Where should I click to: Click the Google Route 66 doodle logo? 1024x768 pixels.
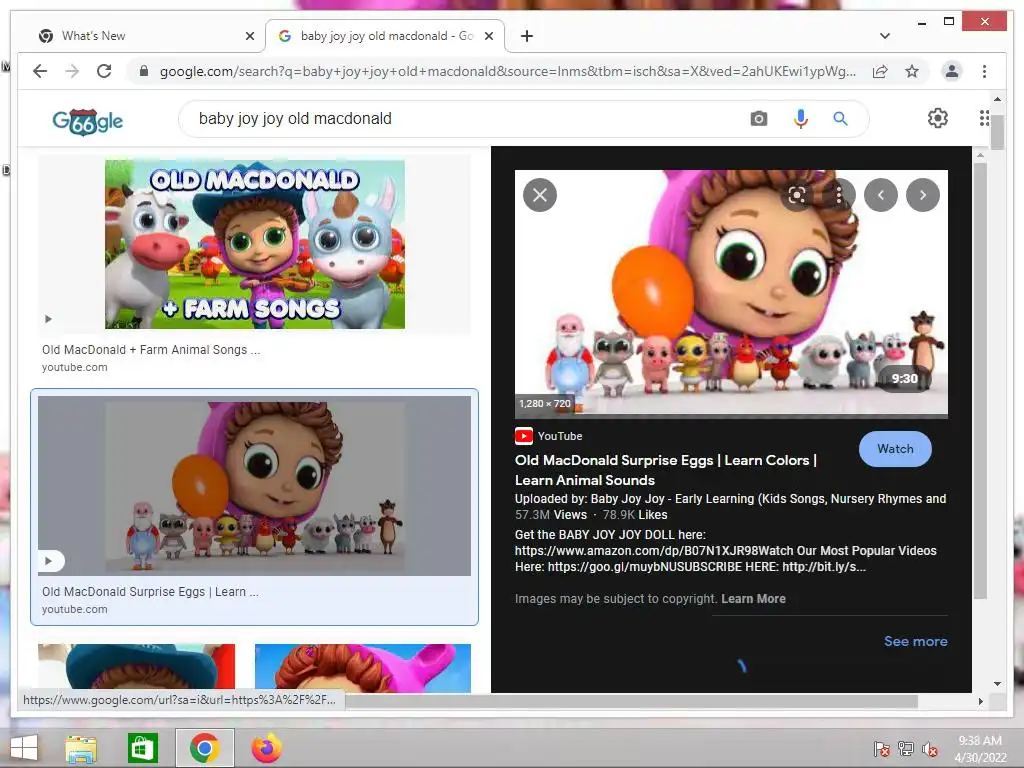pos(88,120)
